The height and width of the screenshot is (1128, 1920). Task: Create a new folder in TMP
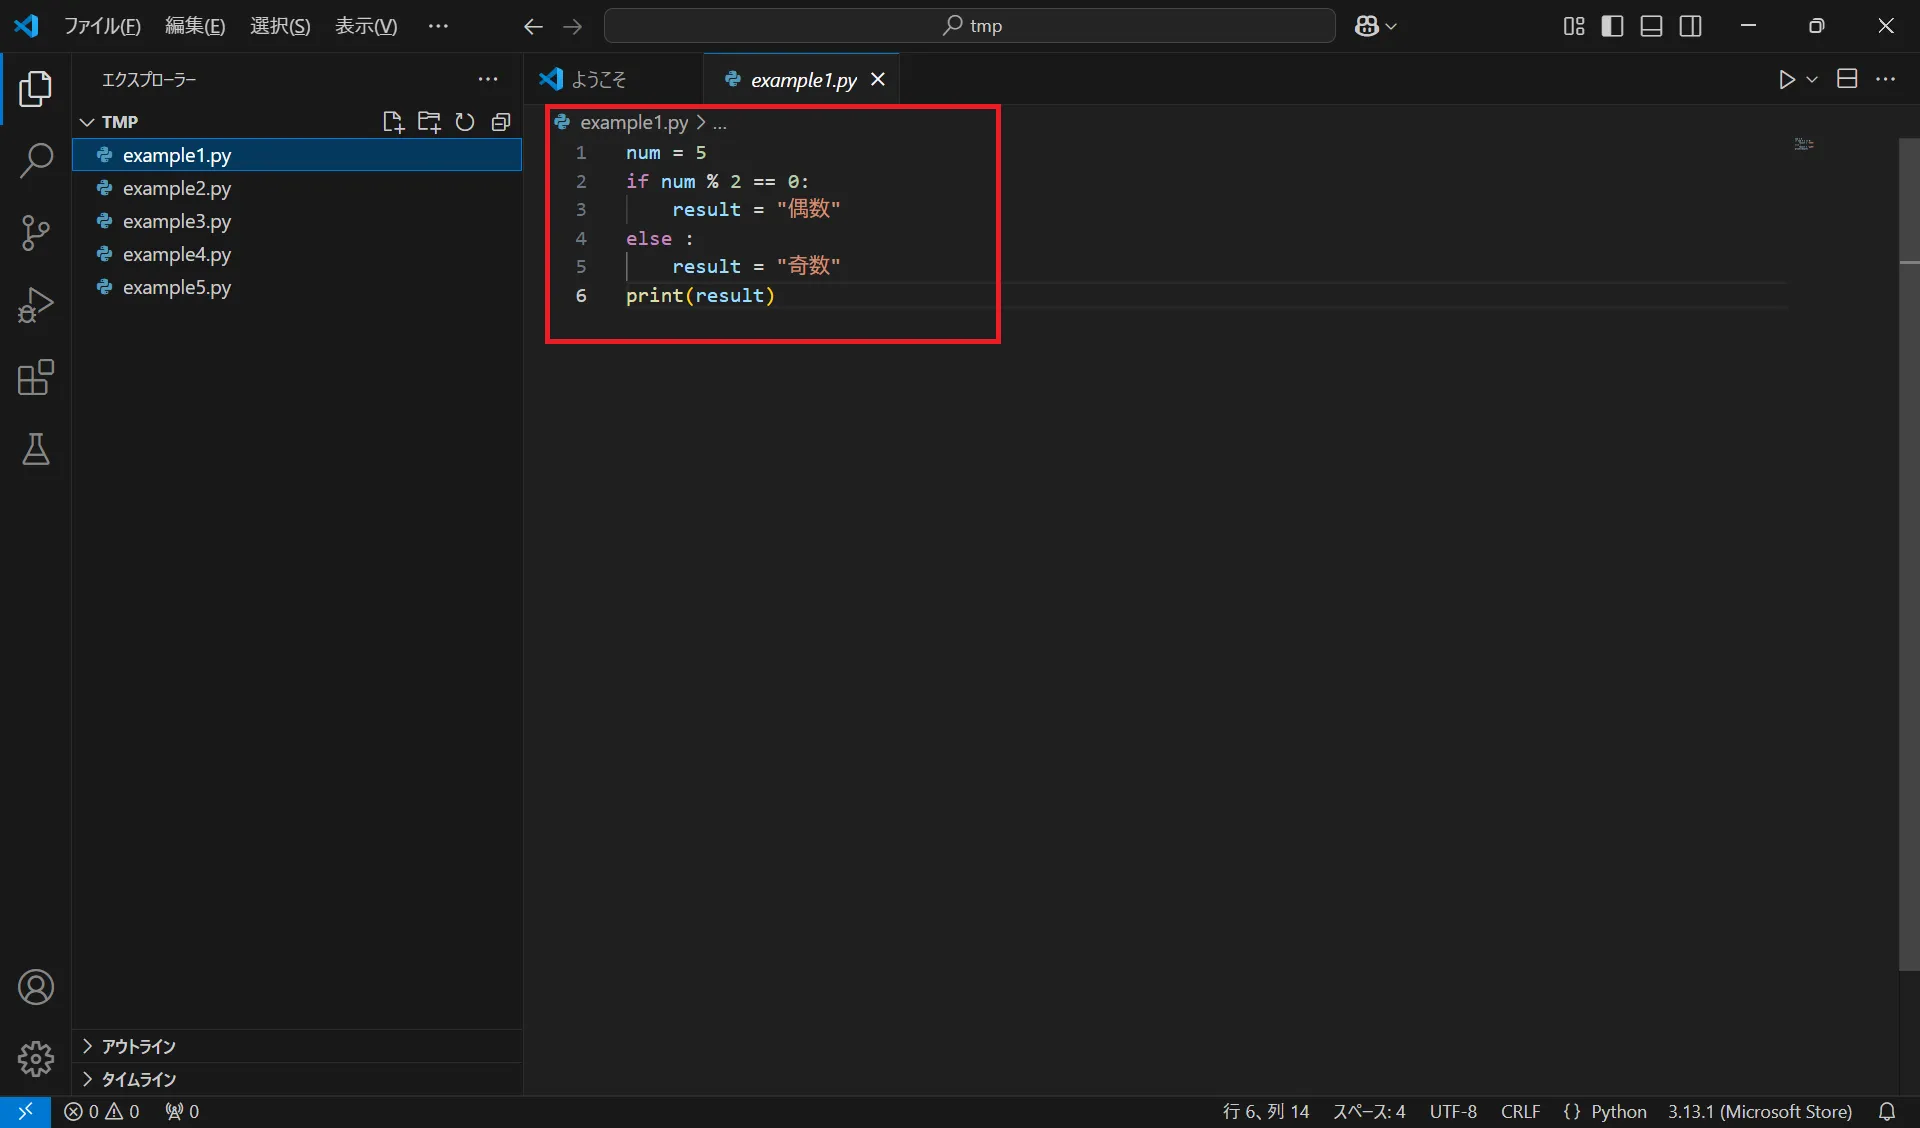click(x=429, y=122)
